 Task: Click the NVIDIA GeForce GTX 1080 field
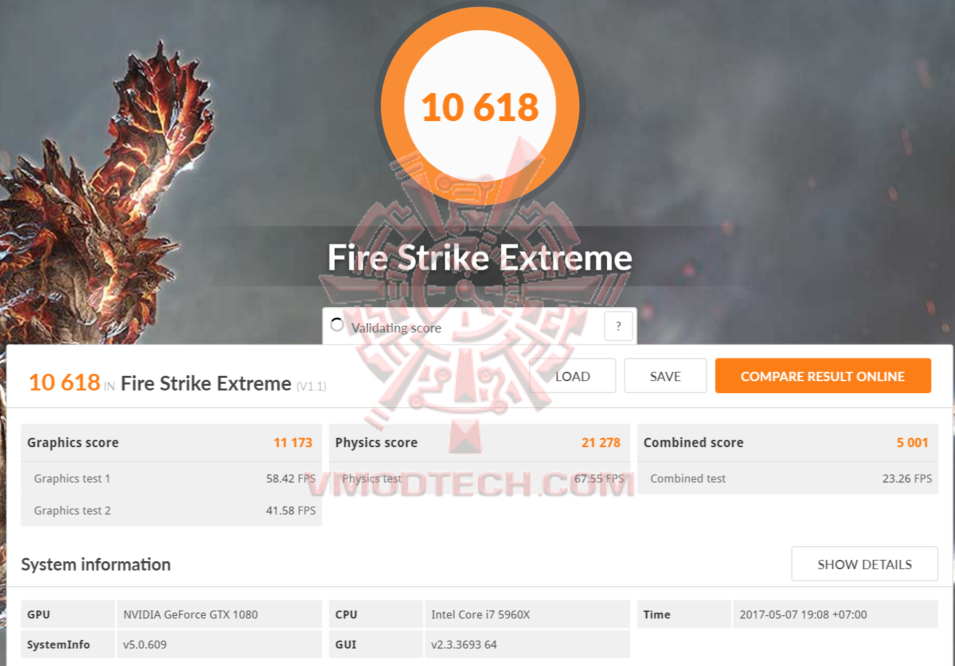click(x=219, y=614)
